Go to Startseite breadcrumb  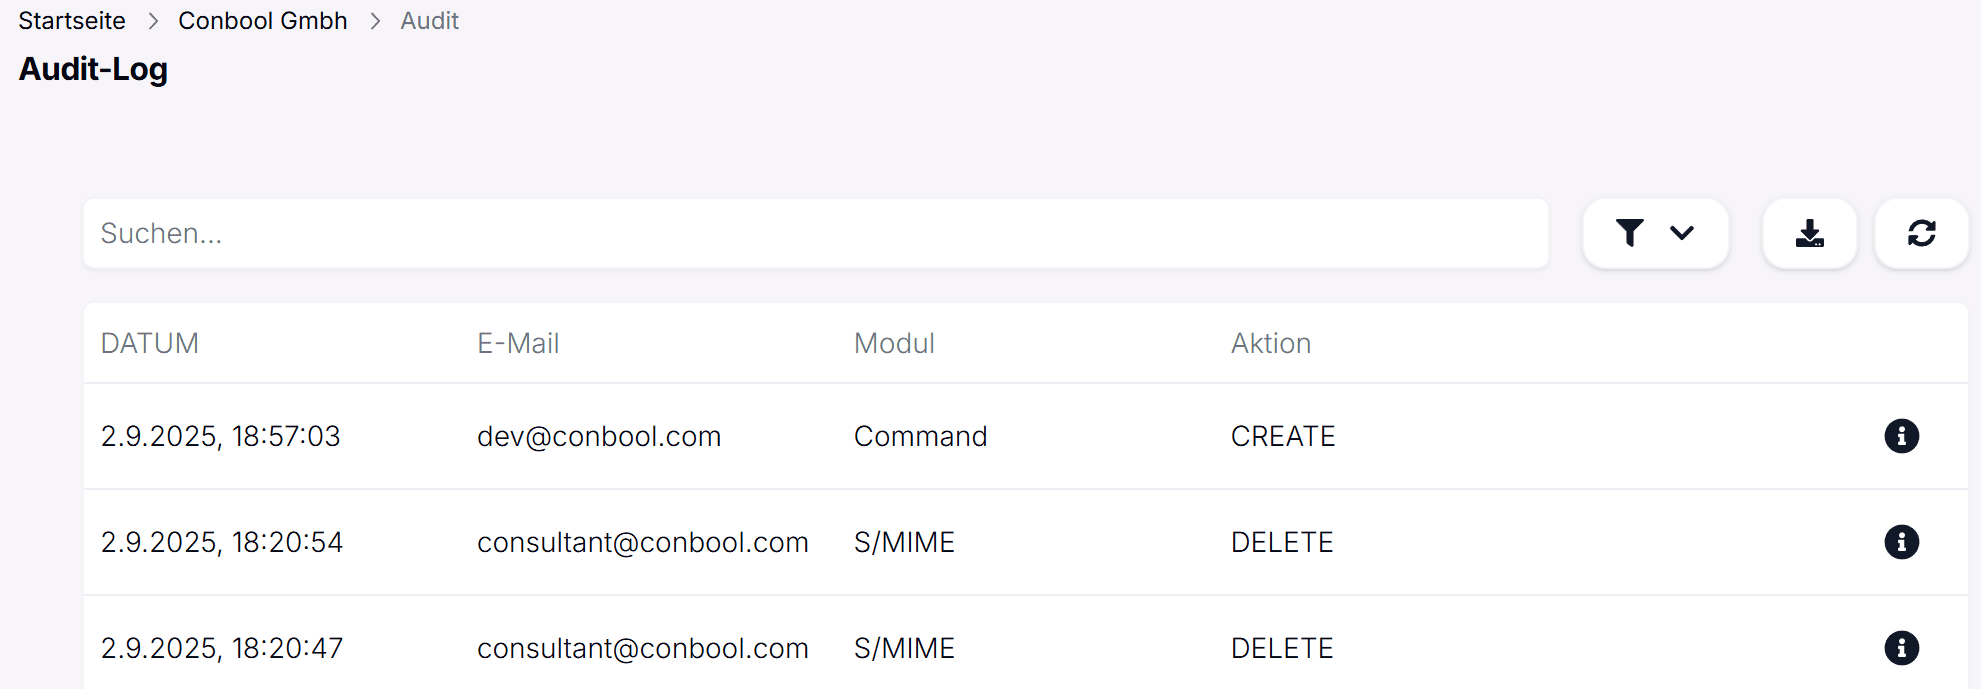pos(72,21)
